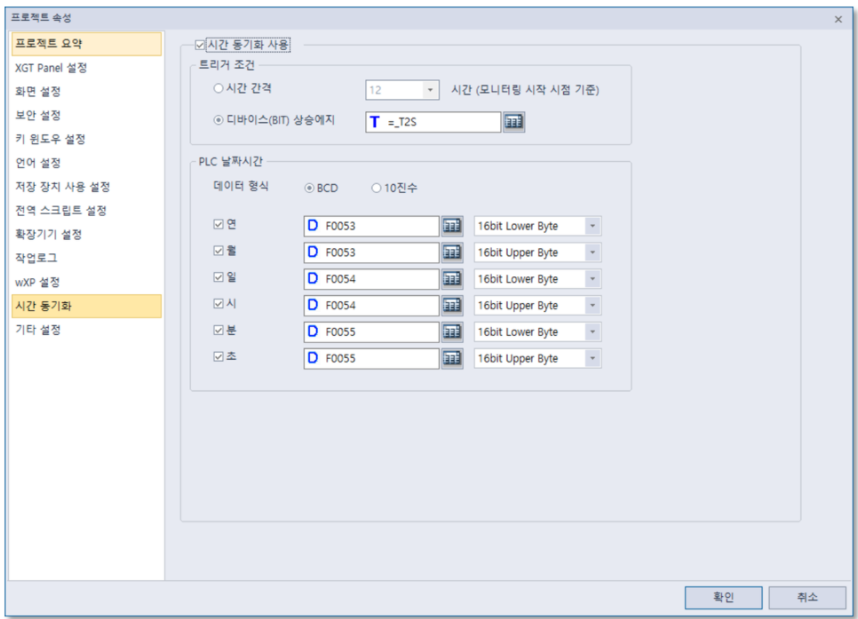Confirm settings with the 확인 button
This screenshot has height=619, width=858.
coord(723,597)
